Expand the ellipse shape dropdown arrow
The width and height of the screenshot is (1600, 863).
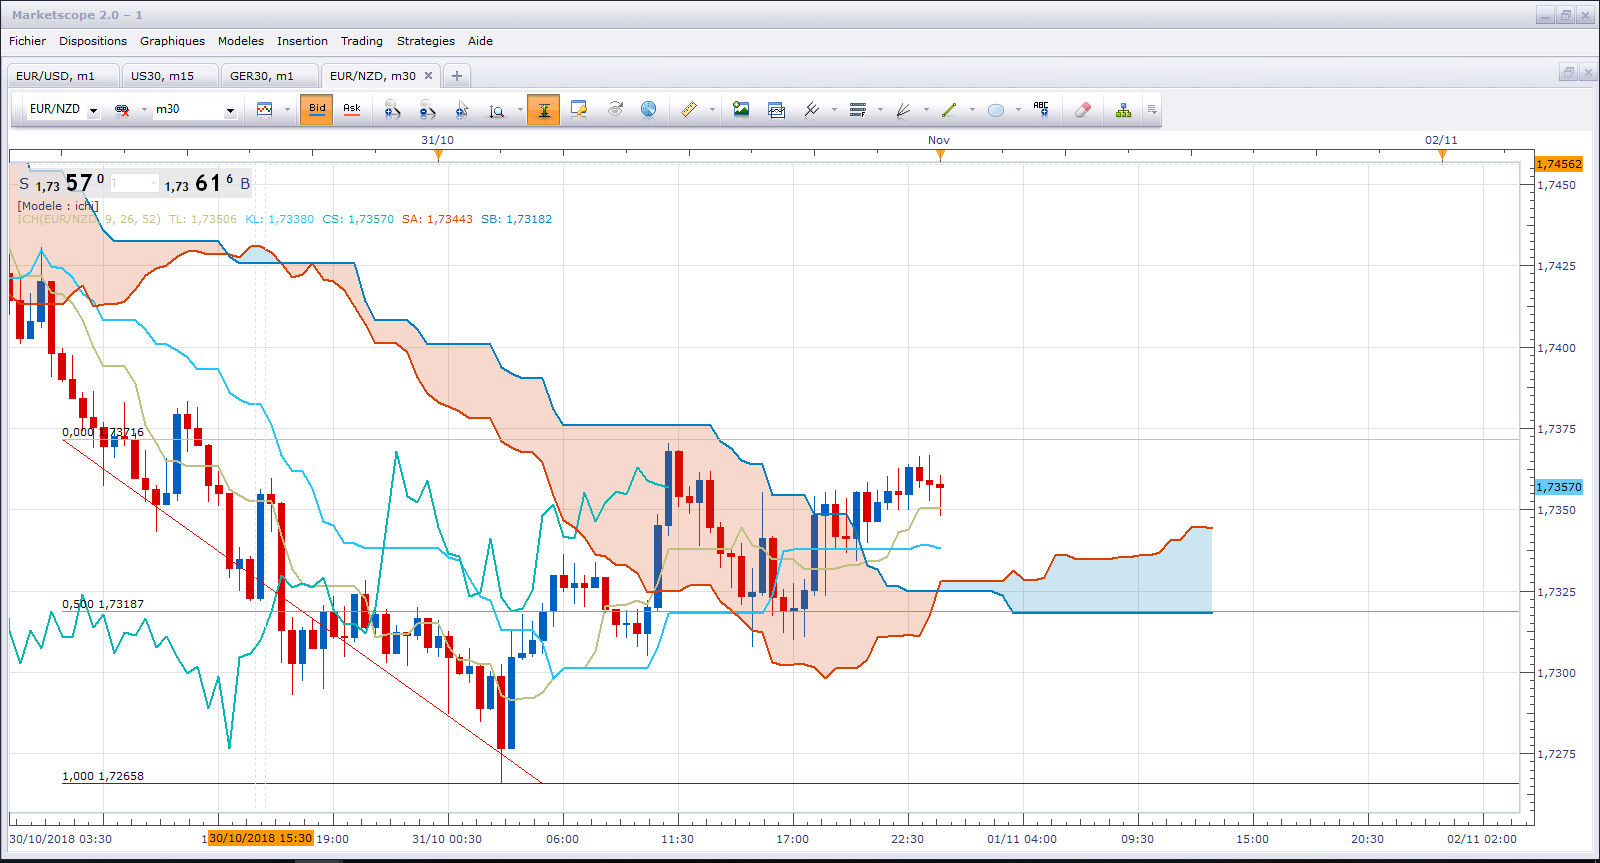pyautogui.click(x=1018, y=110)
